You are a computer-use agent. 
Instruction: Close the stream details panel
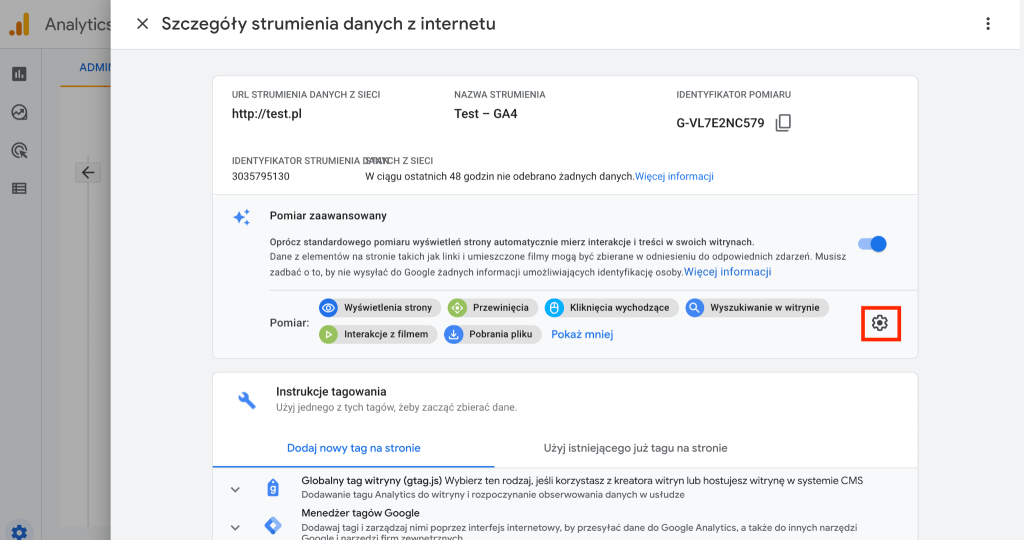point(142,24)
